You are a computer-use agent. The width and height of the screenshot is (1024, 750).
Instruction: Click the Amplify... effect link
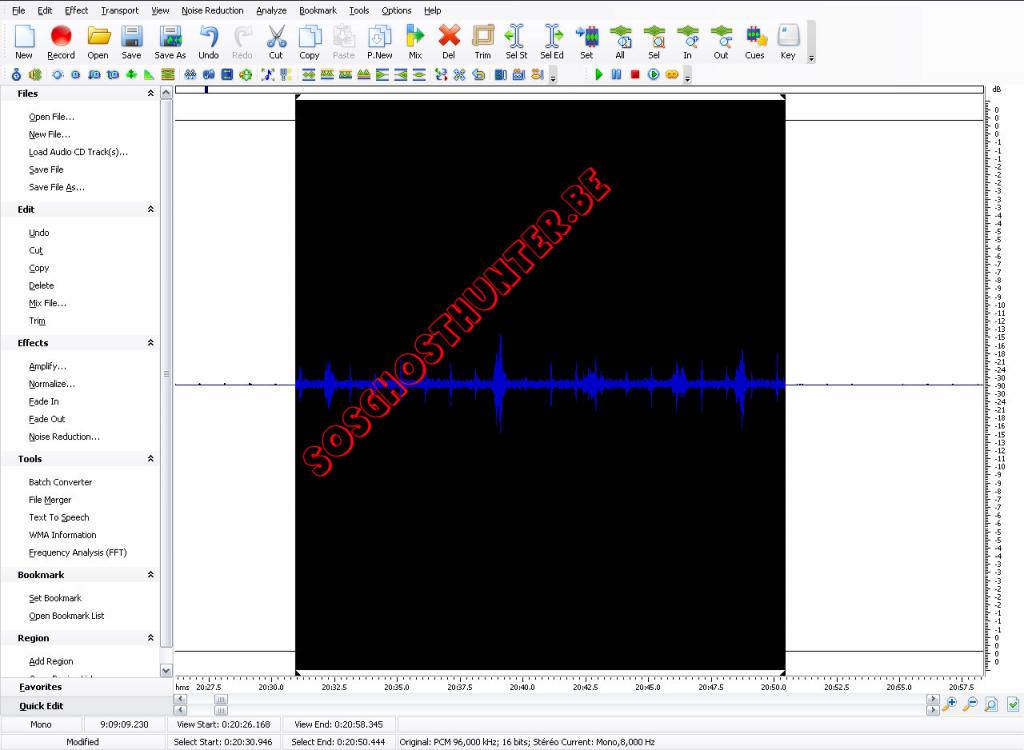tap(47, 367)
